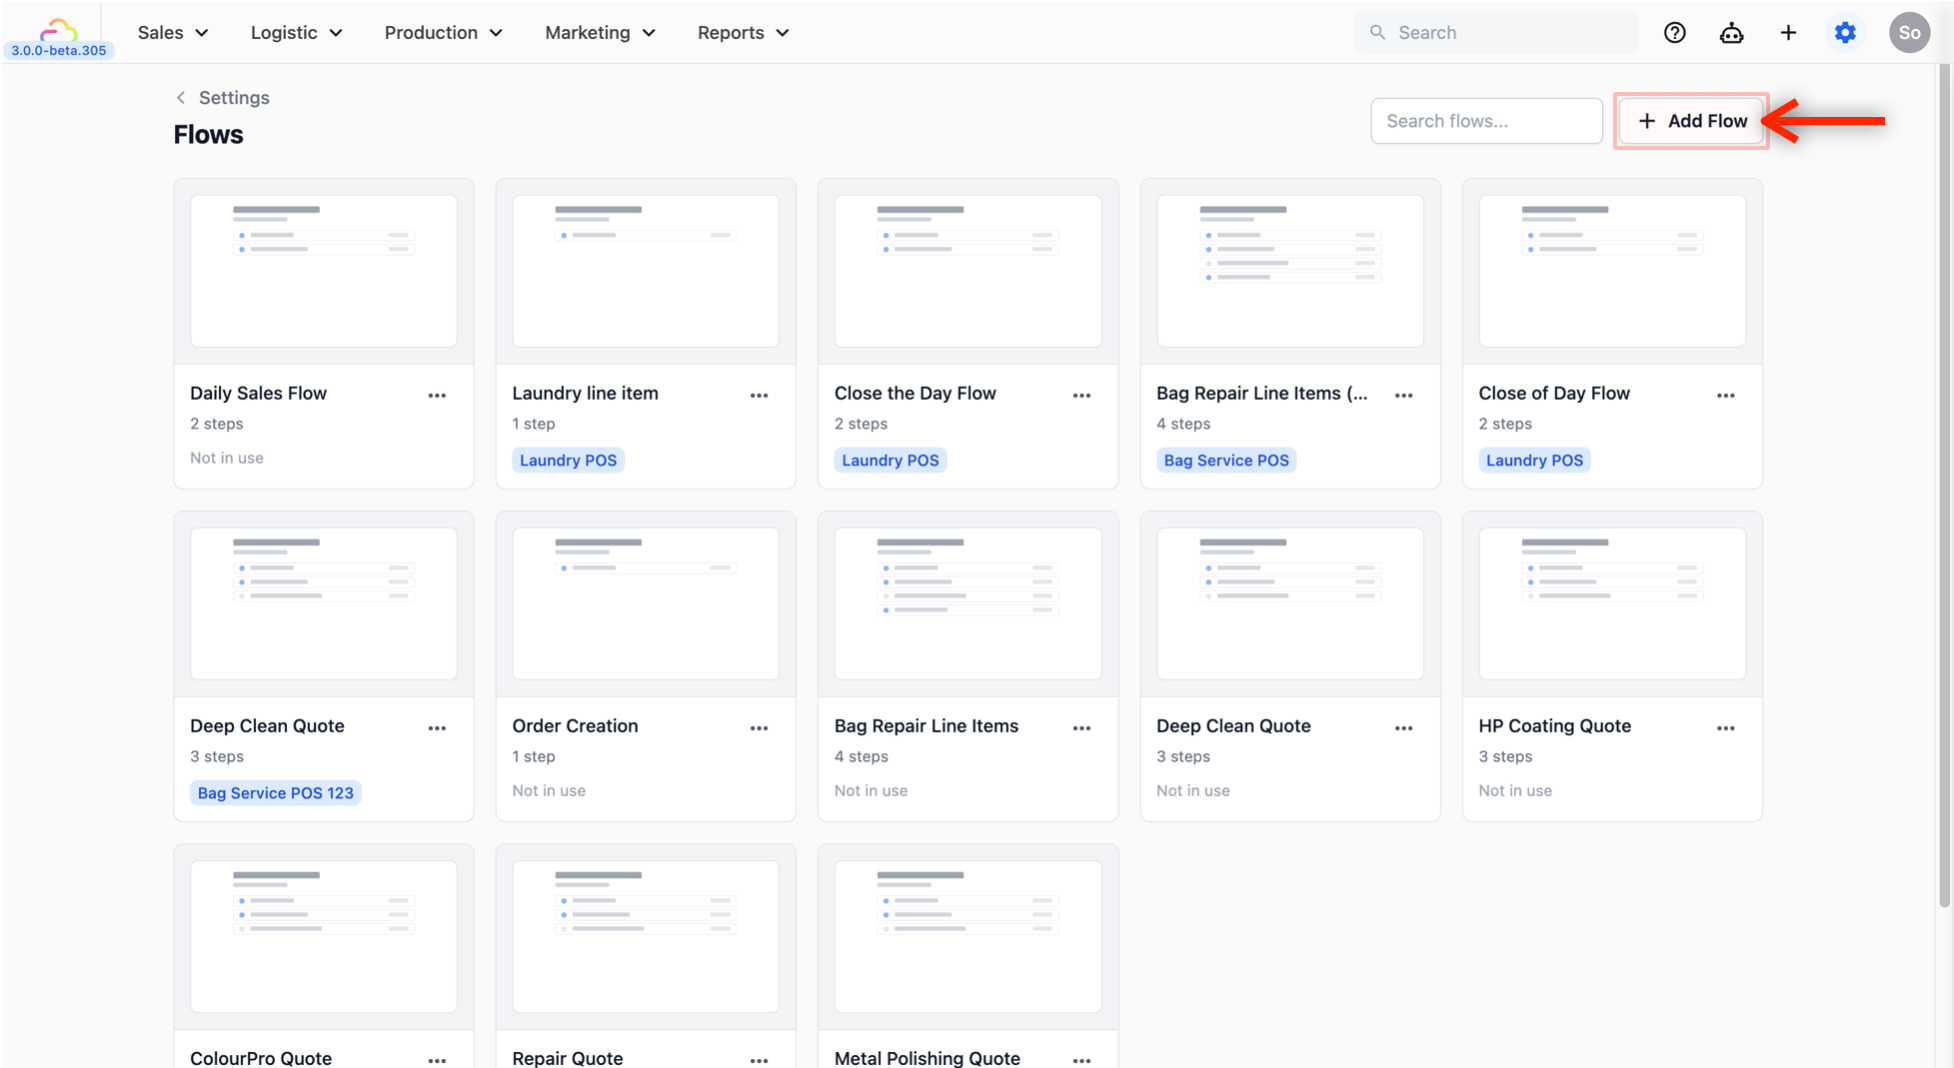This screenshot has height=1068, width=1954.
Task: Open Daily Sales Flow thumbnail
Action: [324, 271]
